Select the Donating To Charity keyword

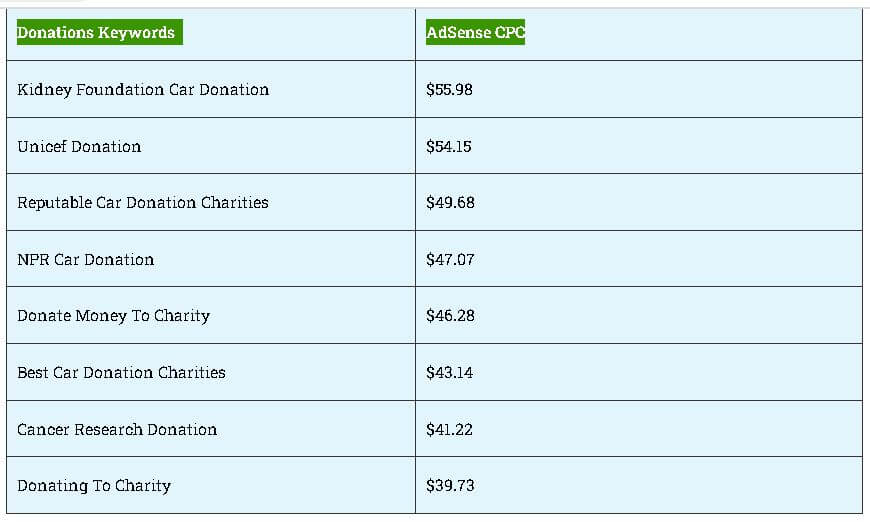[94, 486]
